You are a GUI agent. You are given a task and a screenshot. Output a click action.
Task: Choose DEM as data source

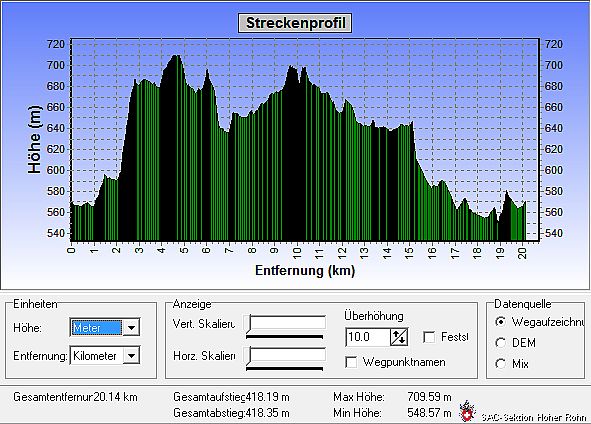tap(500, 343)
